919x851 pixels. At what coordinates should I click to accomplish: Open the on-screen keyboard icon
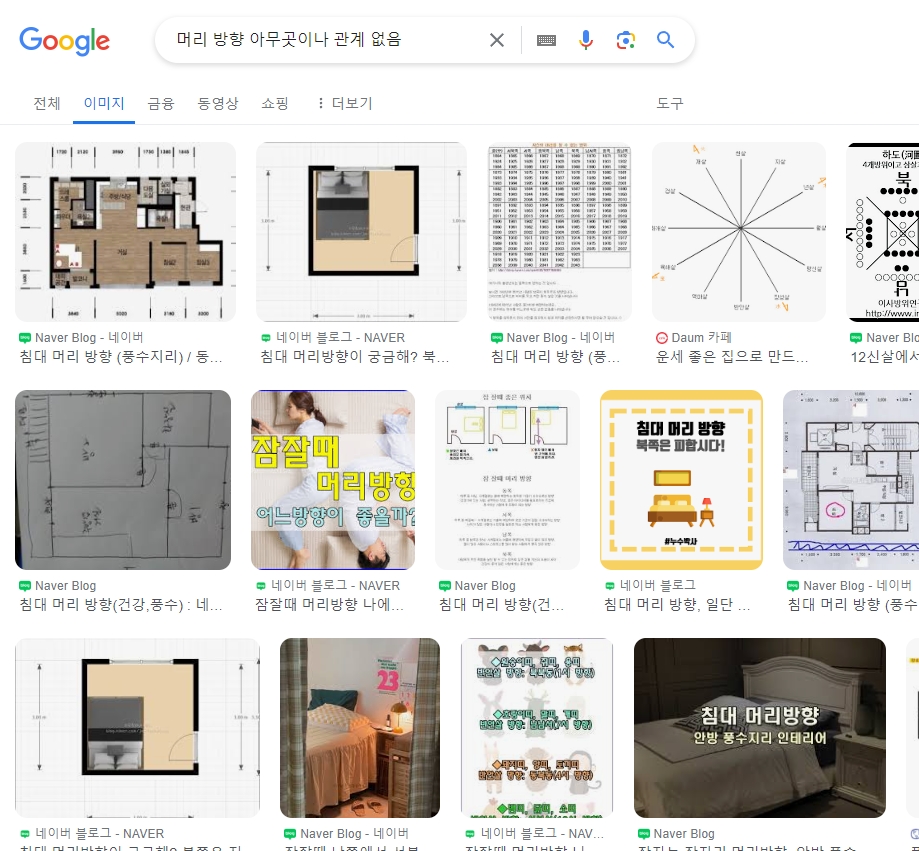coord(546,40)
